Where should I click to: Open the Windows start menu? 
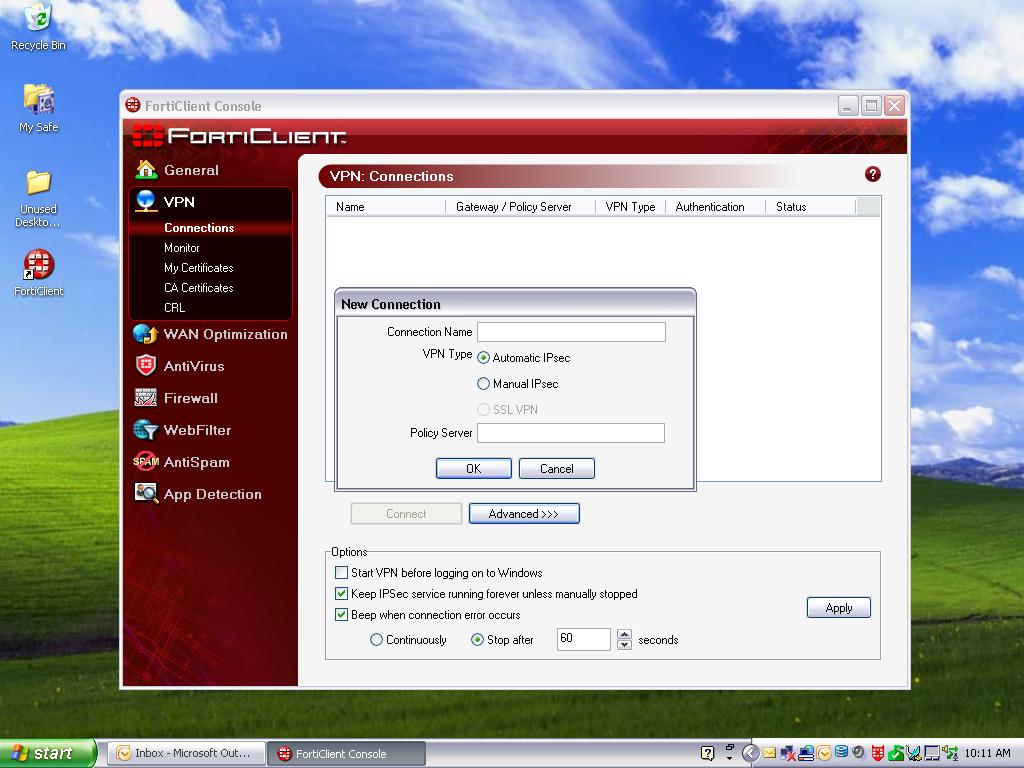coord(47,753)
